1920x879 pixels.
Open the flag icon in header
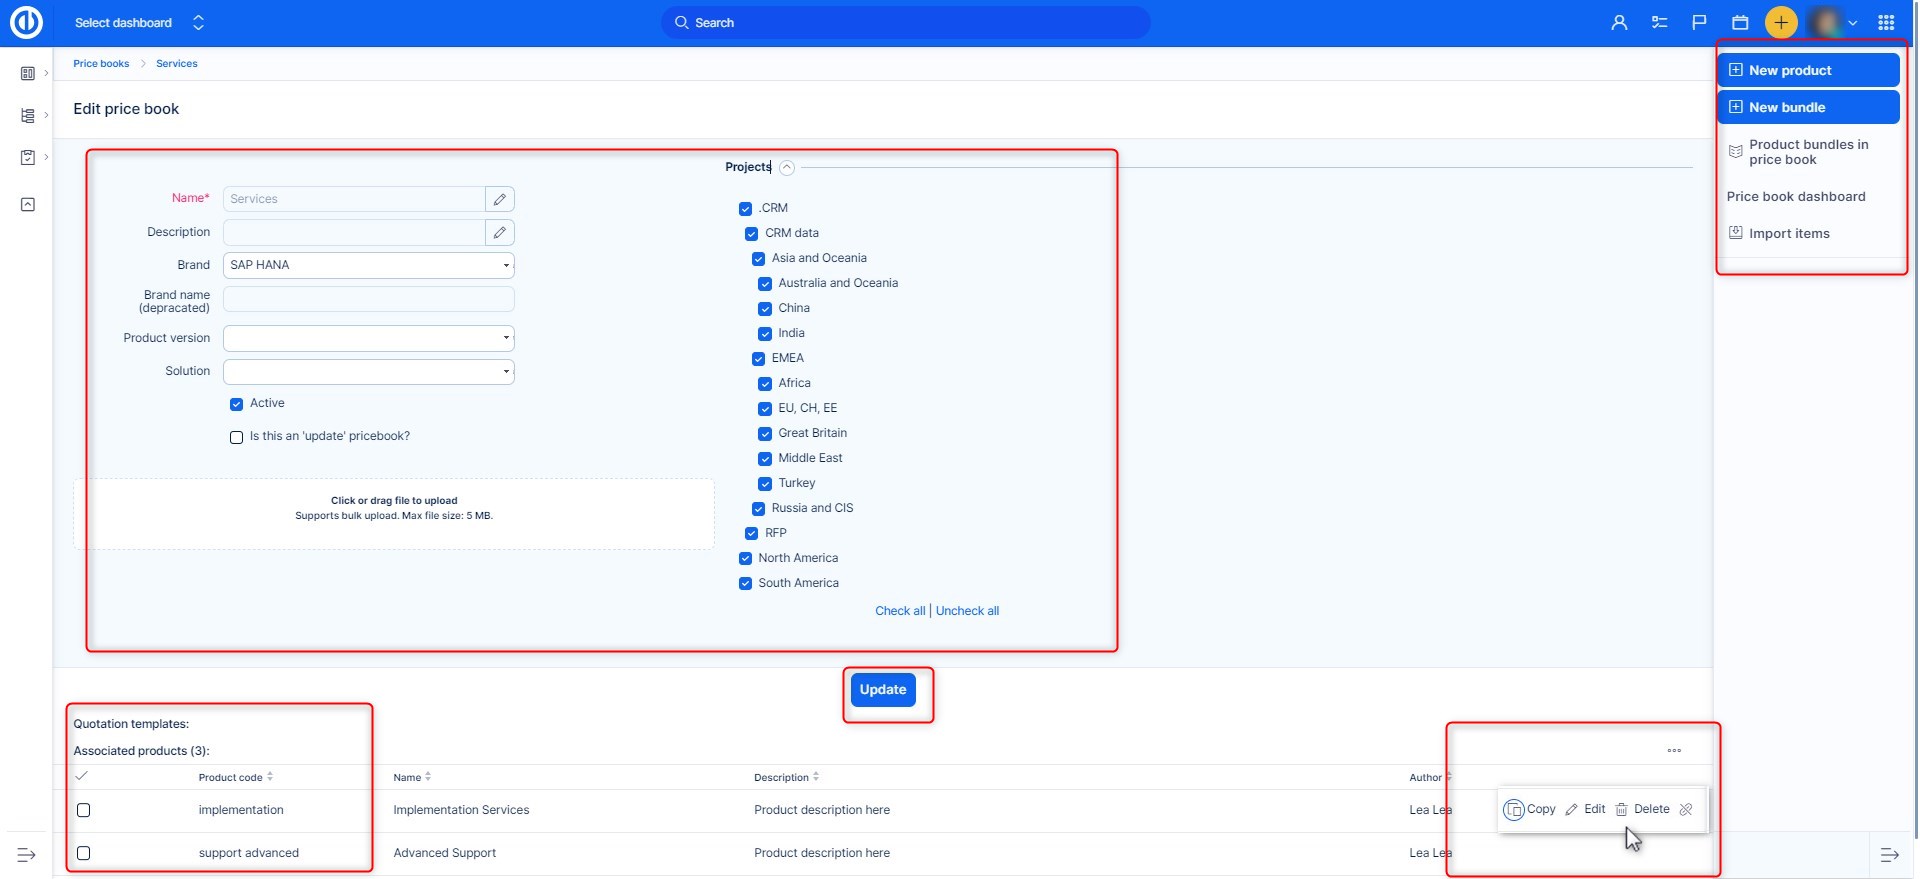pyautogui.click(x=1699, y=22)
